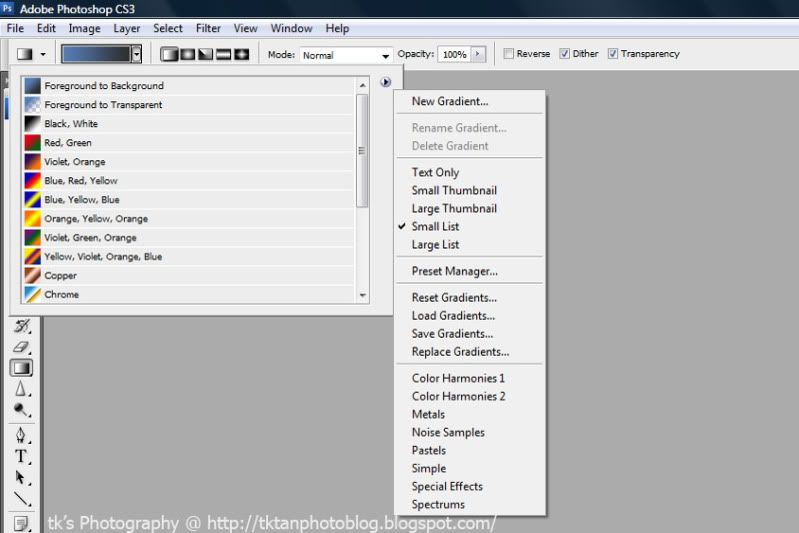This screenshot has height=533, width=799.
Task: Load the Metals gradient set
Action: [470, 415]
